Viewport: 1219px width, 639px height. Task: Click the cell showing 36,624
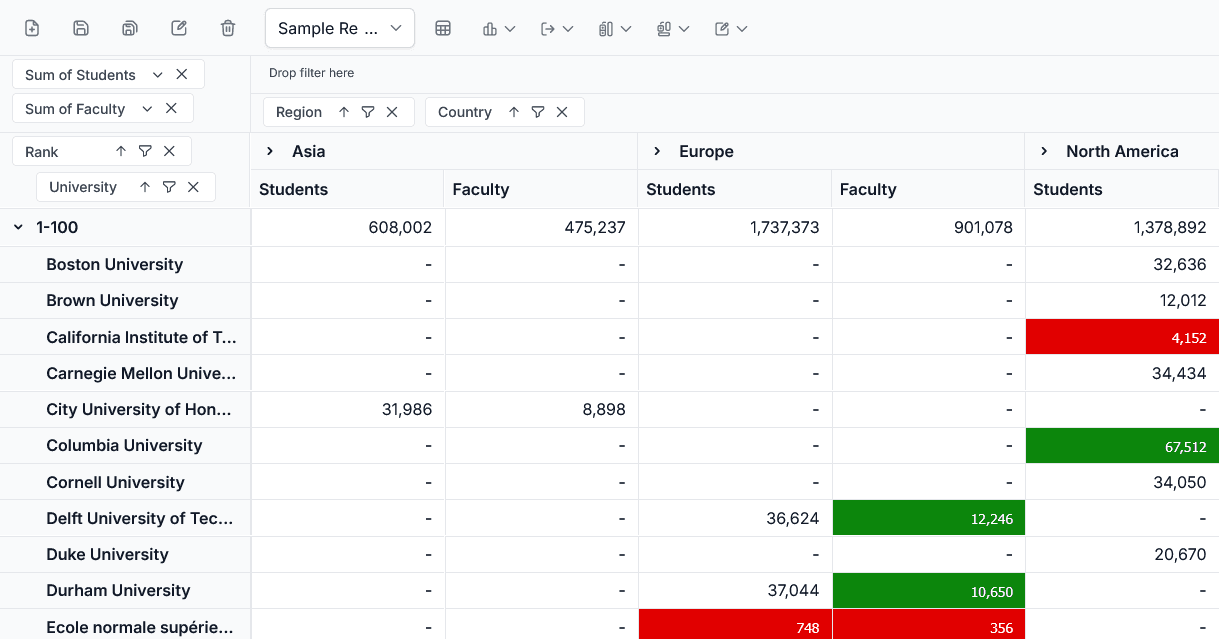735,518
